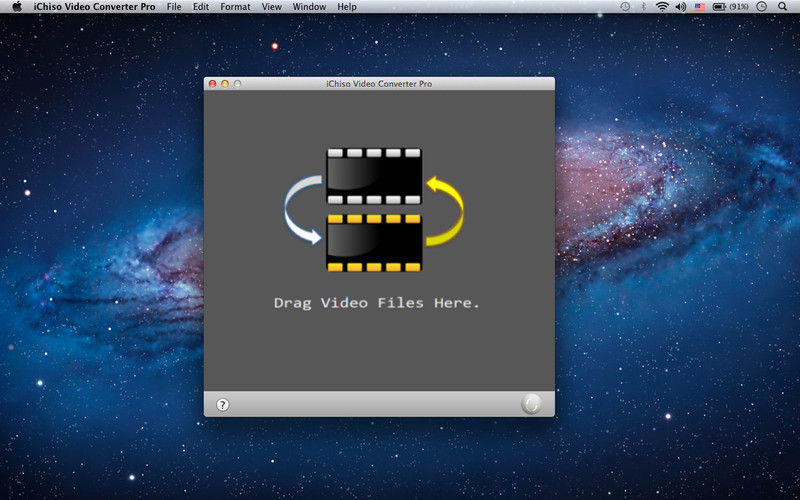This screenshot has width=800, height=500.
Task: Click the round convert button
Action: click(531, 404)
